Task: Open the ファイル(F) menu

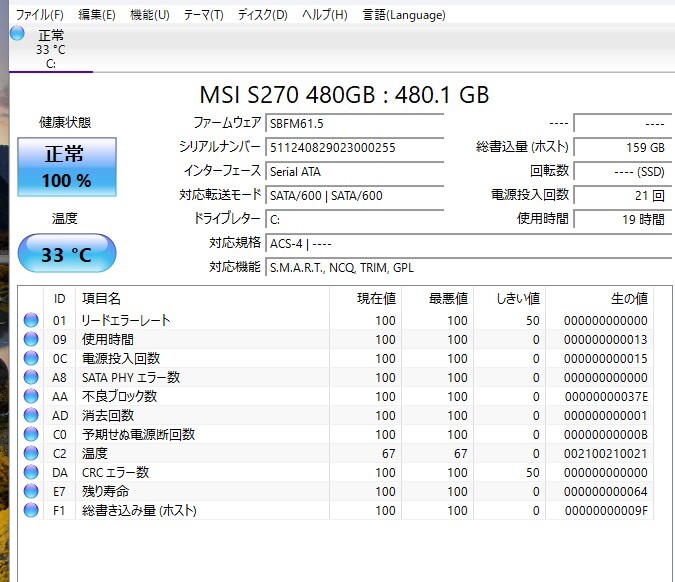Action: click(40, 15)
